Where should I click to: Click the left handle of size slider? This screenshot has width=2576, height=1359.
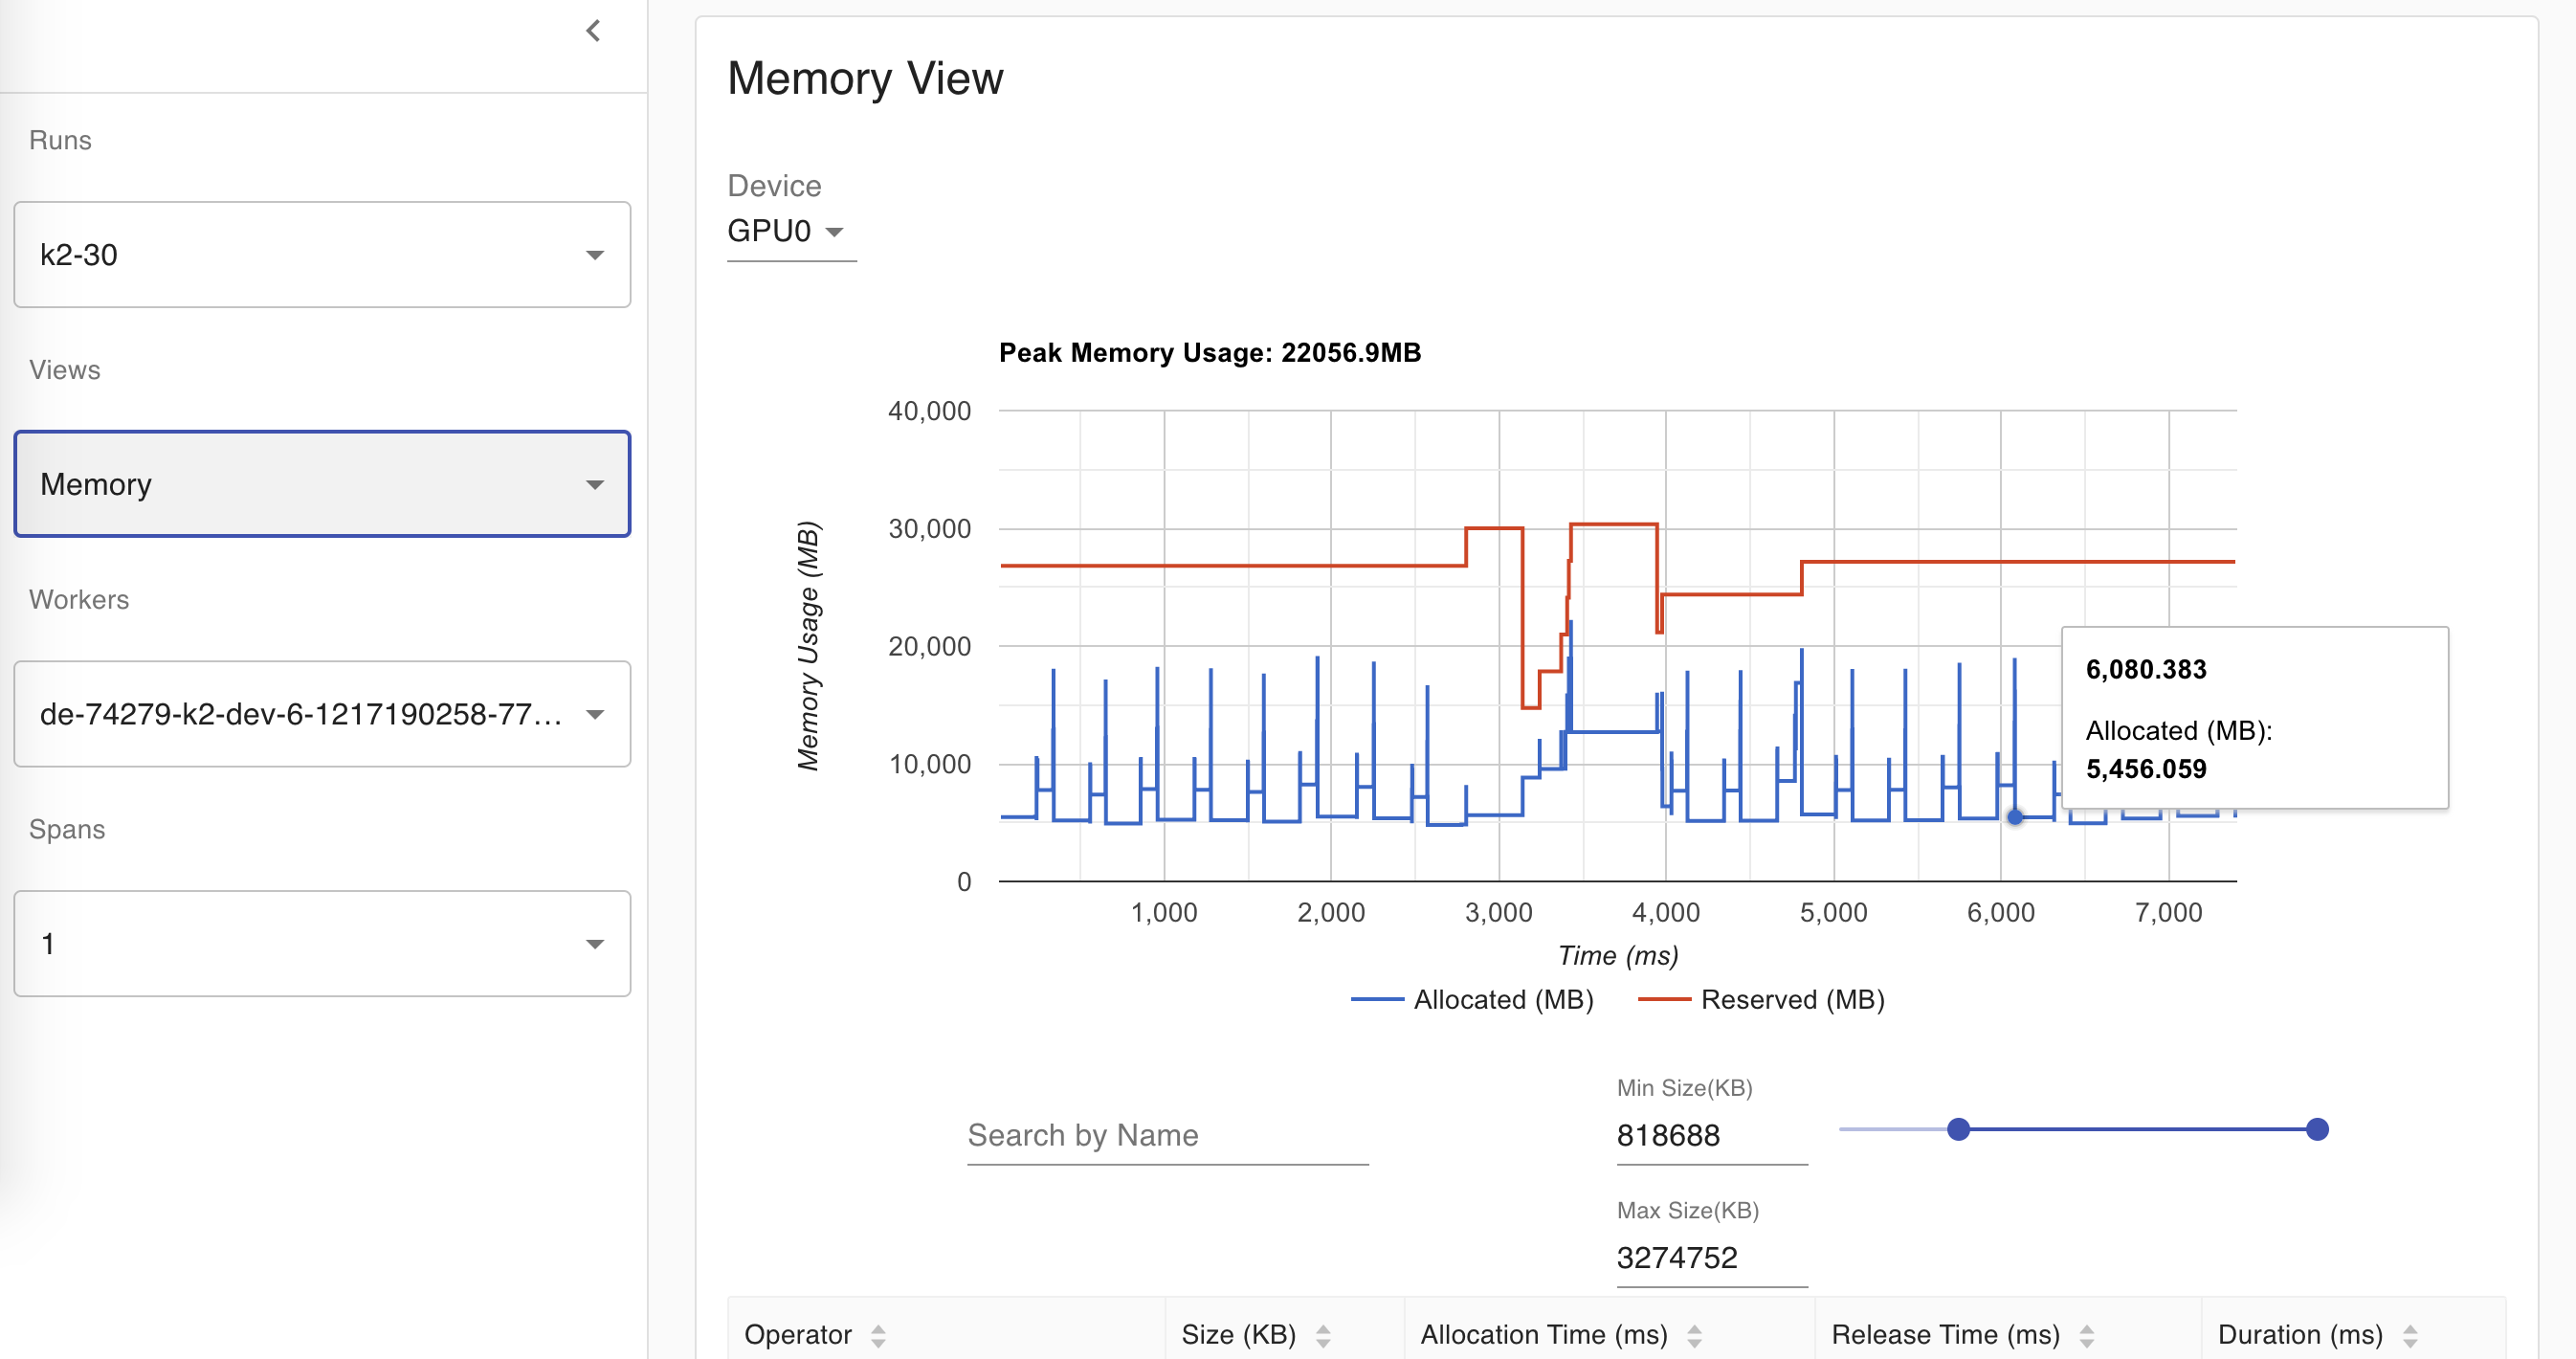coord(1957,1129)
